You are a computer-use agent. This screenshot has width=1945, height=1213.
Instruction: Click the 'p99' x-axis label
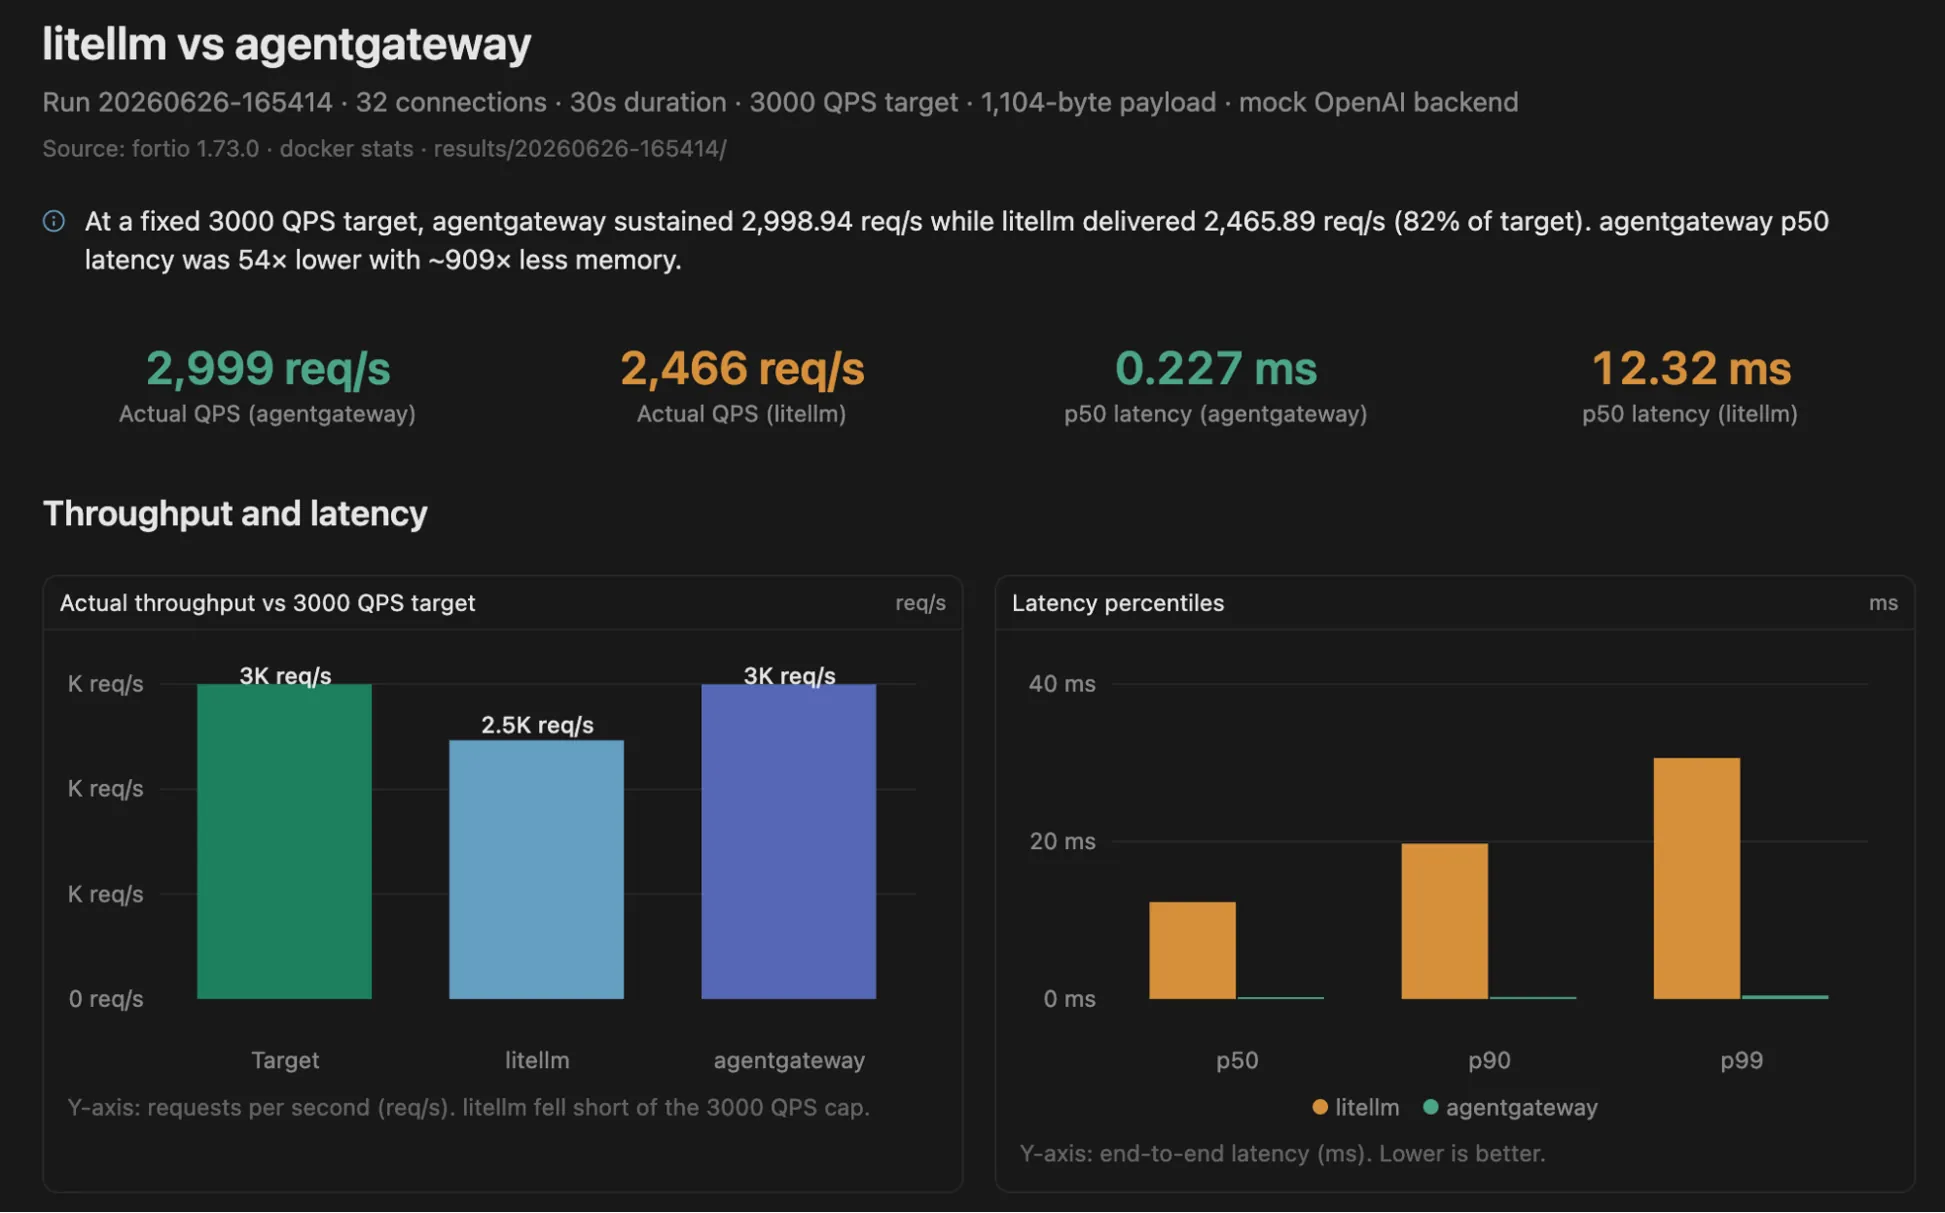pyautogui.click(x=1741, y=1060)
